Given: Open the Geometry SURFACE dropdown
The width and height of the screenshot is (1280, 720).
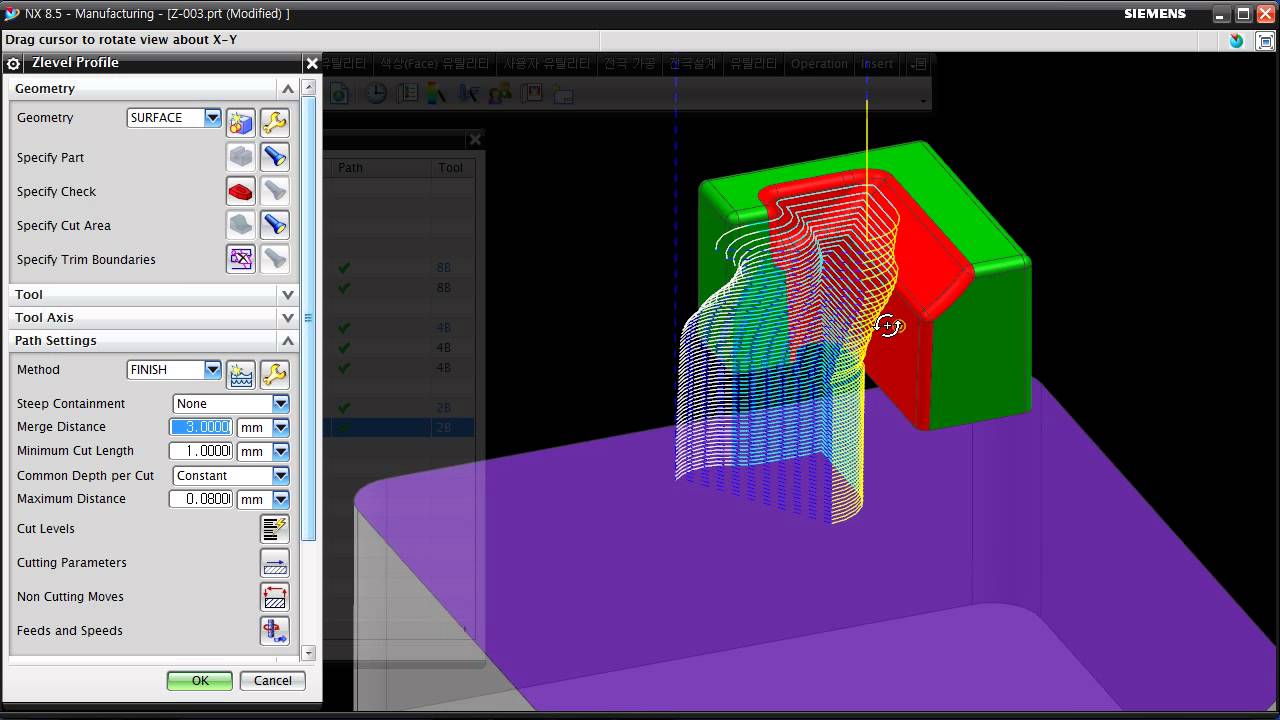Looking at the screenshot, I should pos(212,118).
